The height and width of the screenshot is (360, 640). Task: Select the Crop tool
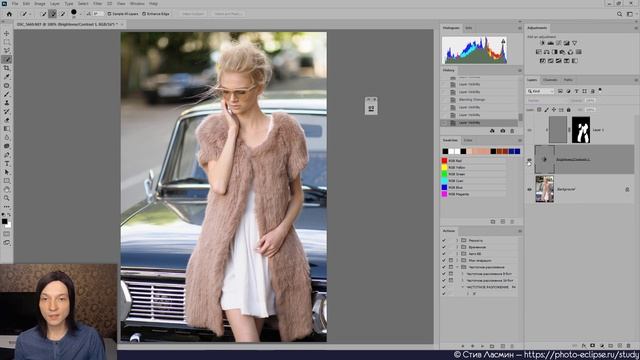(x=7, y=68)
